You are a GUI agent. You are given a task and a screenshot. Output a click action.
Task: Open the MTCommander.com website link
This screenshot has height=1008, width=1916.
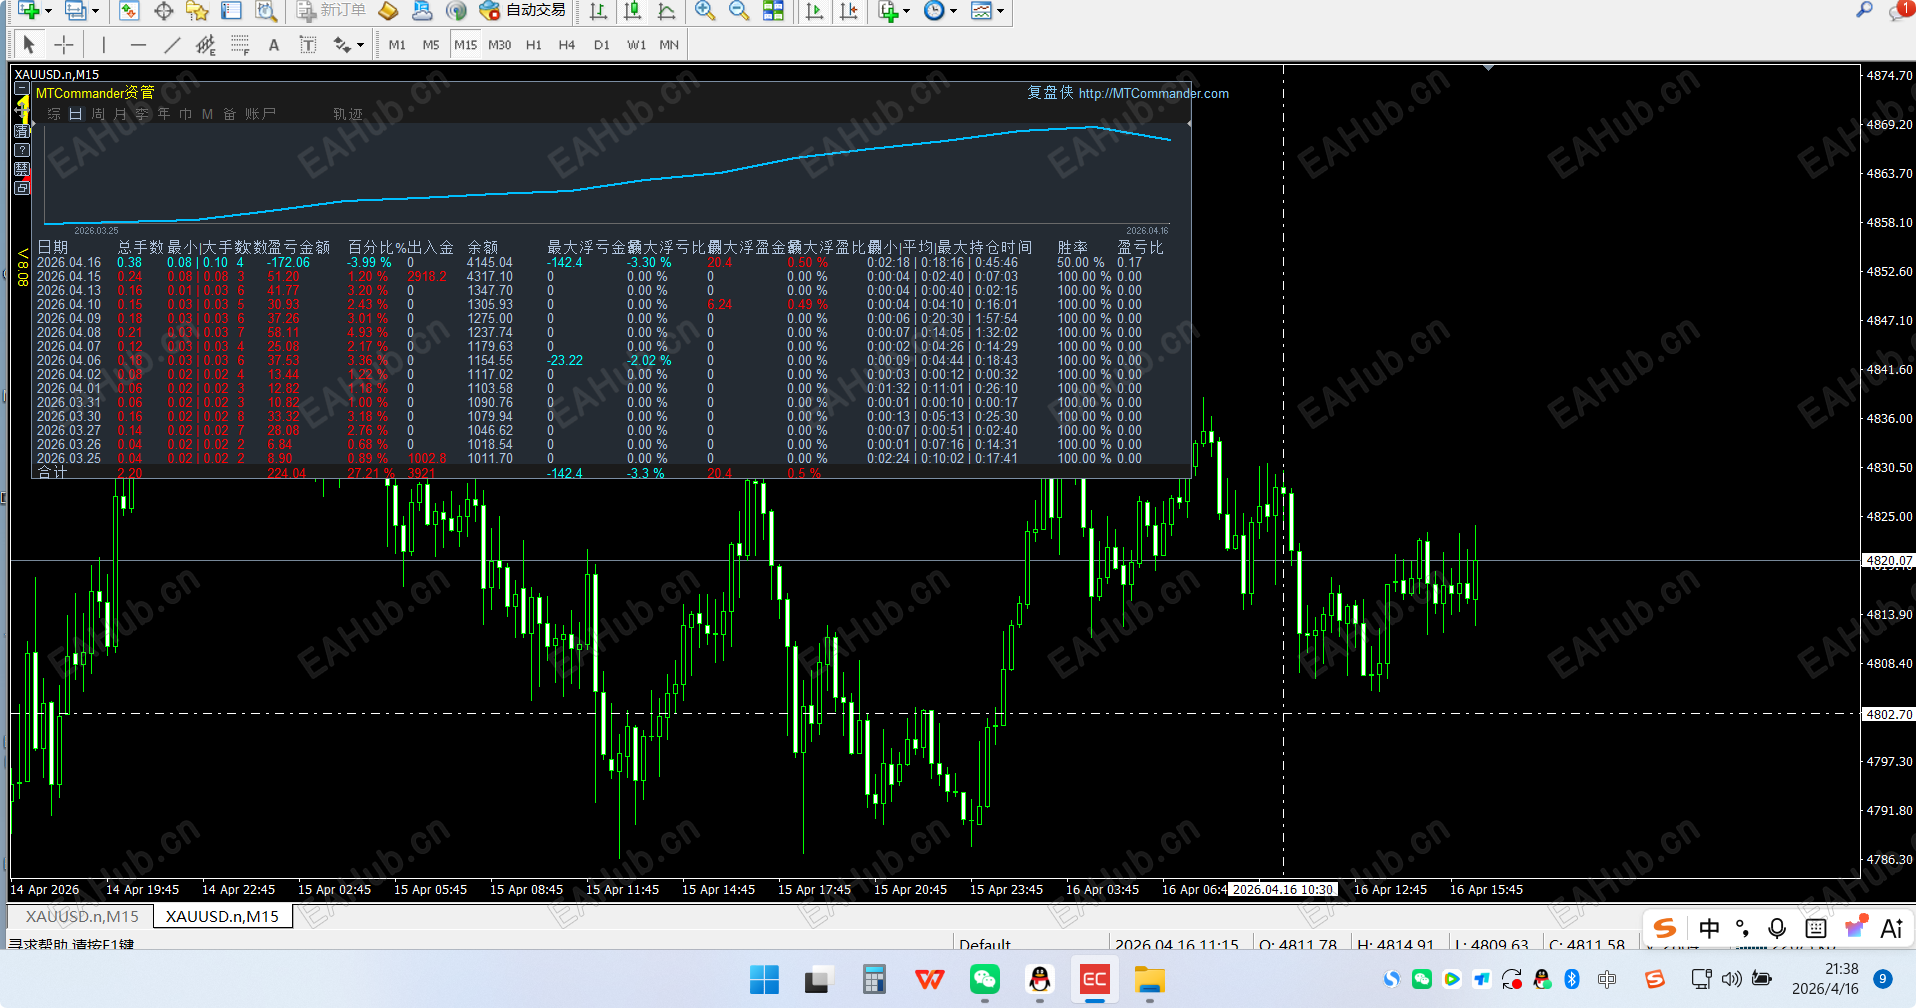pos(1154,93)
